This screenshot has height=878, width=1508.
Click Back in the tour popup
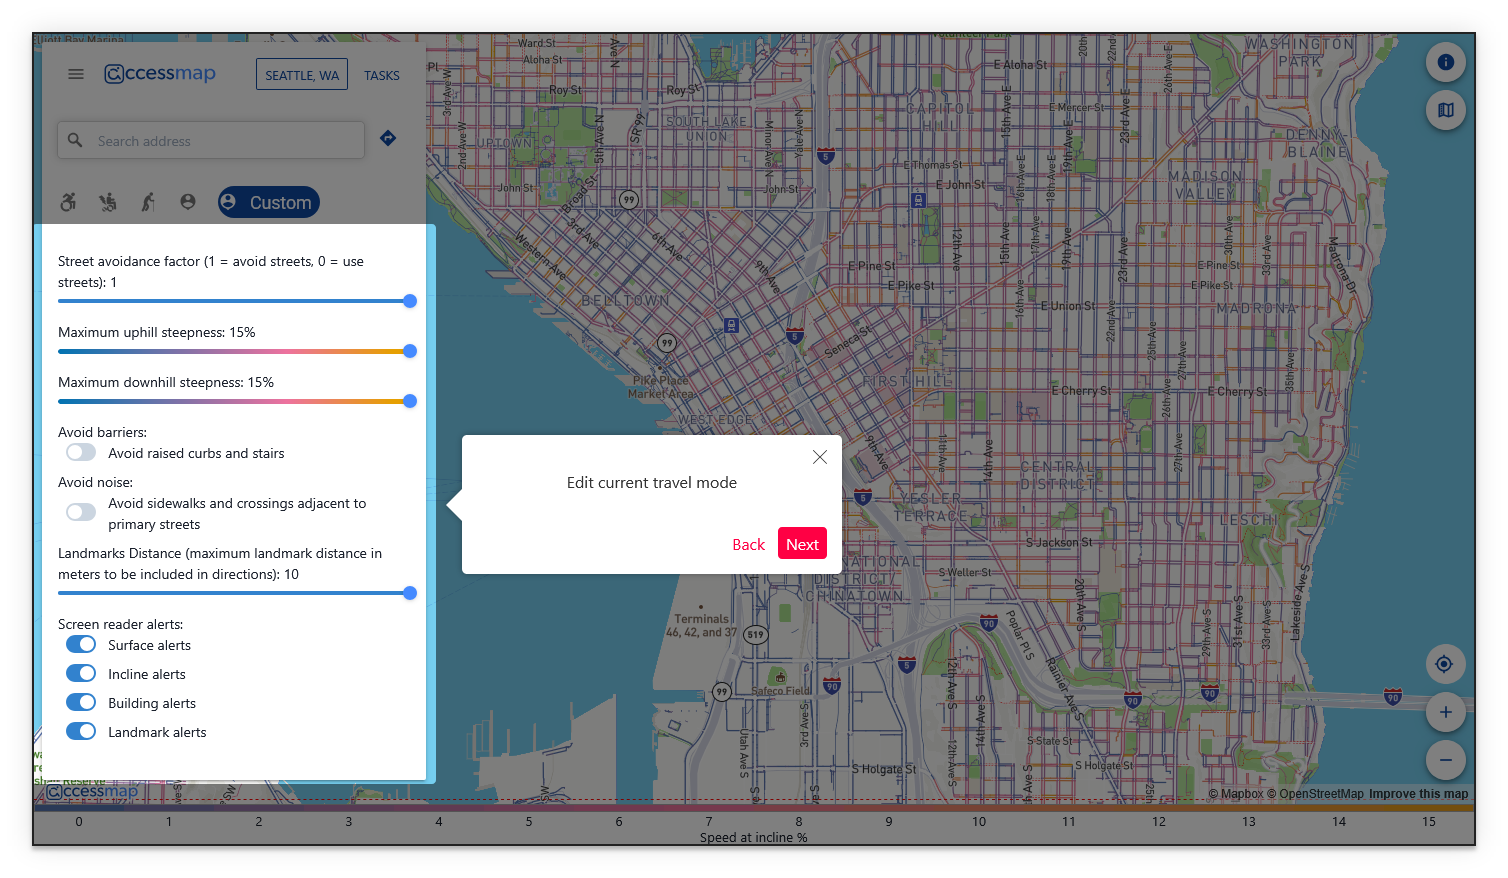tap(748, 544)
